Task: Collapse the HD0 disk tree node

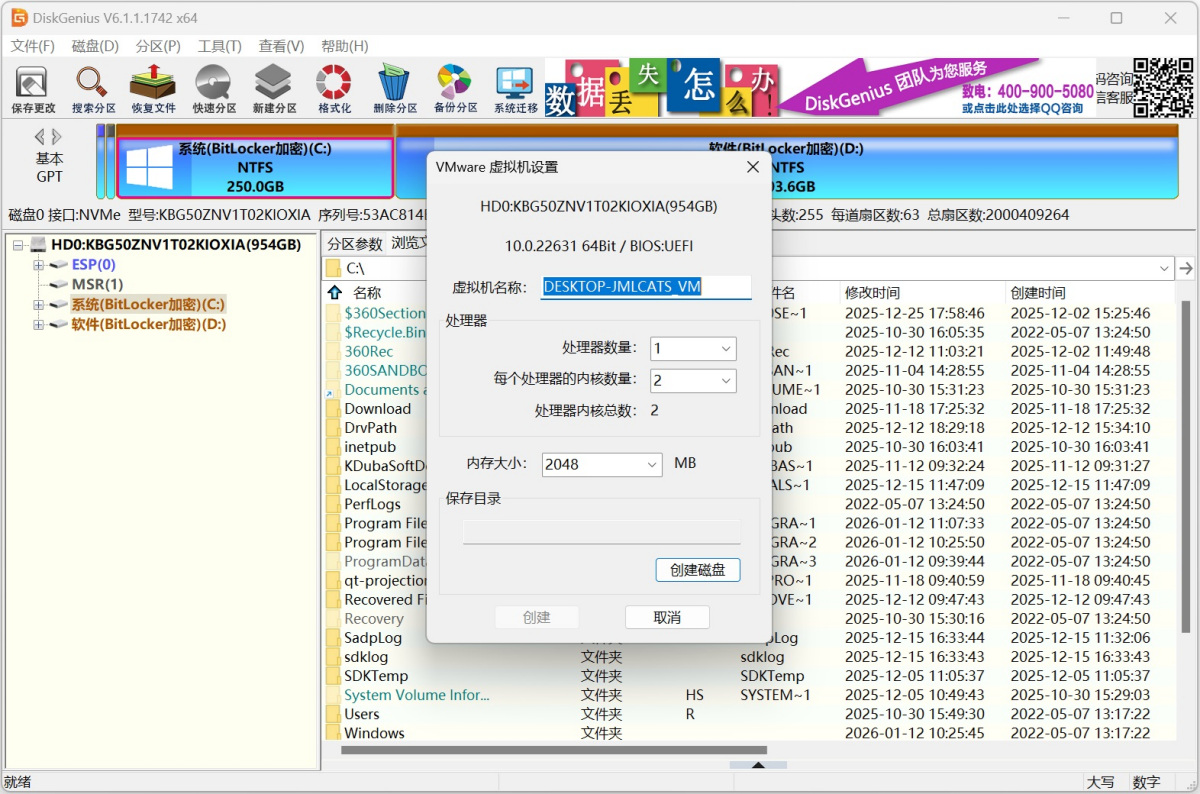Action: click(x=18, y=245)
